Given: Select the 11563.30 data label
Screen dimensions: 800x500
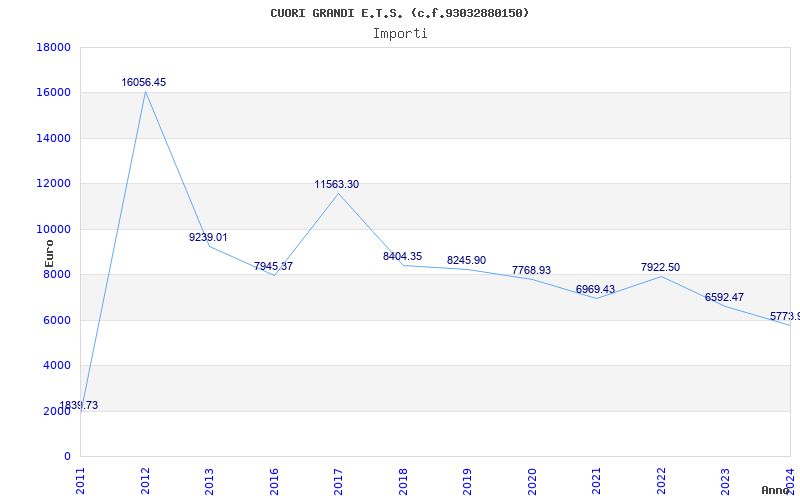Looking at the screenshot, I should (x=337, y=184).
